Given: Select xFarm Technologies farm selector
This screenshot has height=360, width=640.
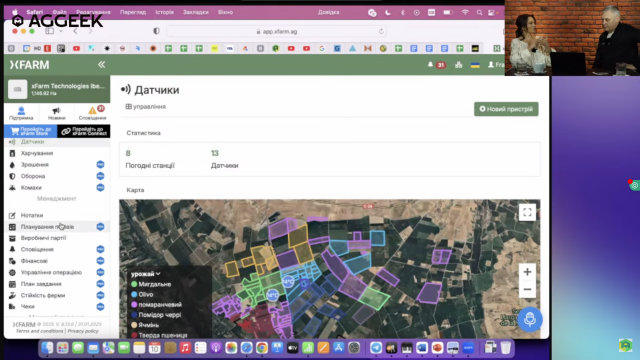Looking at the screenshot, I should [x=57, y=89].
